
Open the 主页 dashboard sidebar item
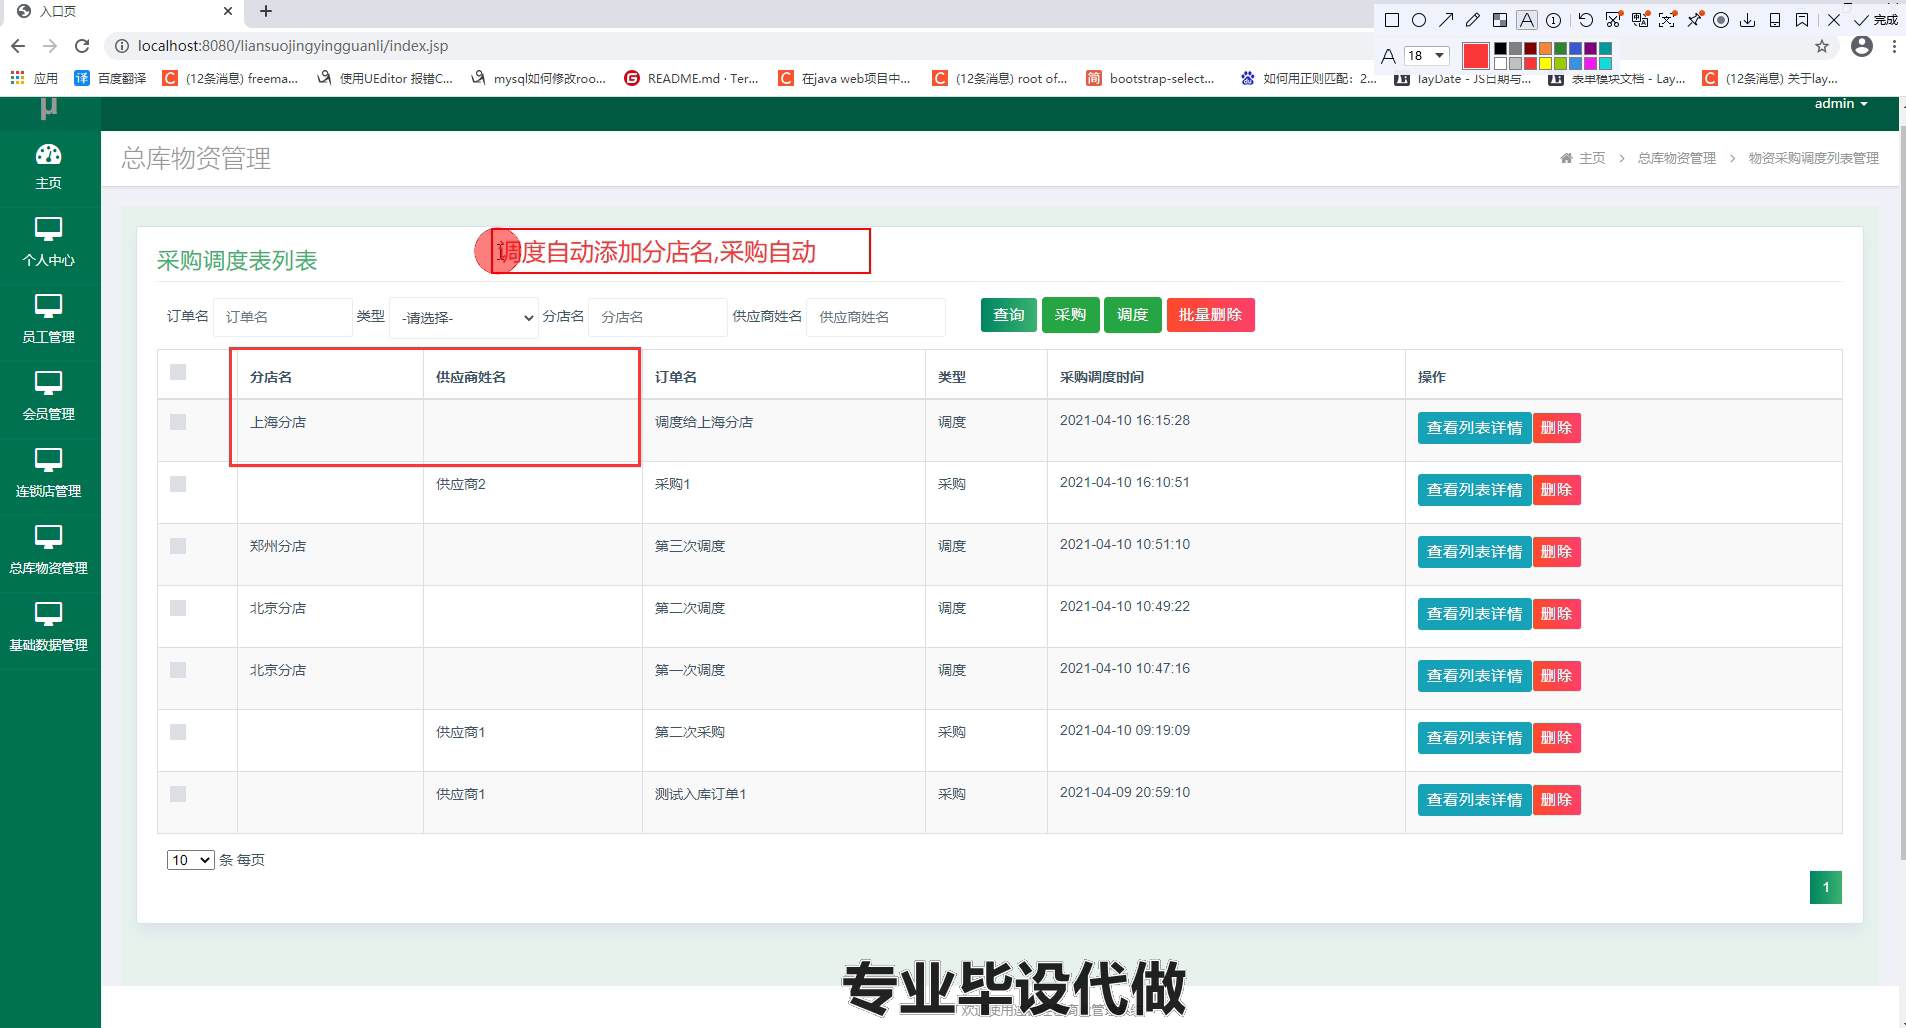coord(49,167)
